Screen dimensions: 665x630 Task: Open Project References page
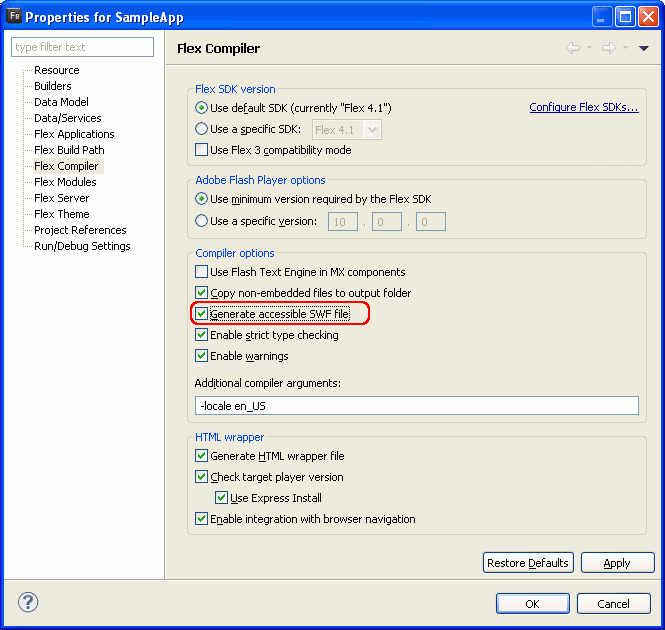coord(80,230)
